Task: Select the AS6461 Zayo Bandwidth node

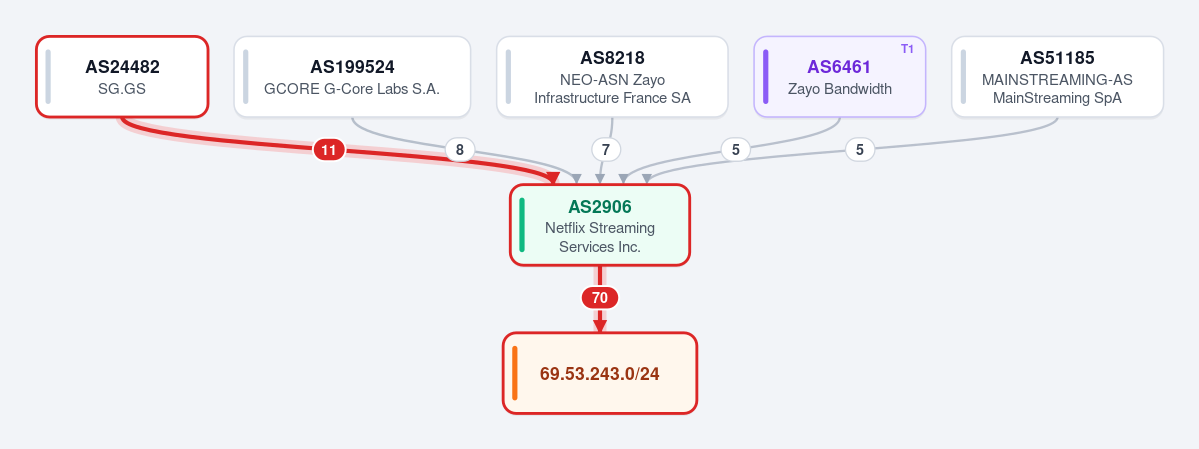Action: pos(840,76)
